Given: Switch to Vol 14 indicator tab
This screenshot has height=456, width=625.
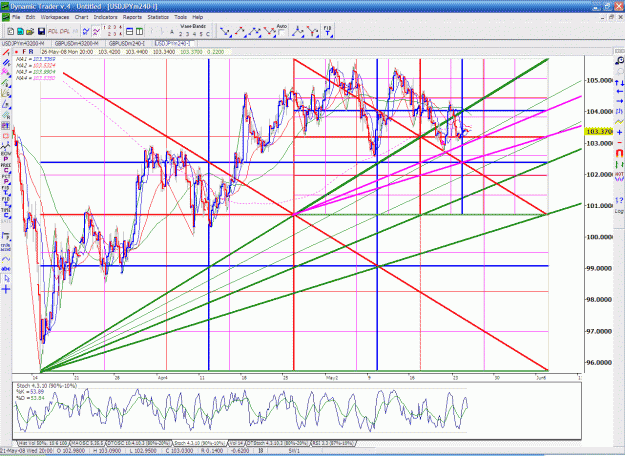Looking at the screenshot, I should [x=237, y=443].
